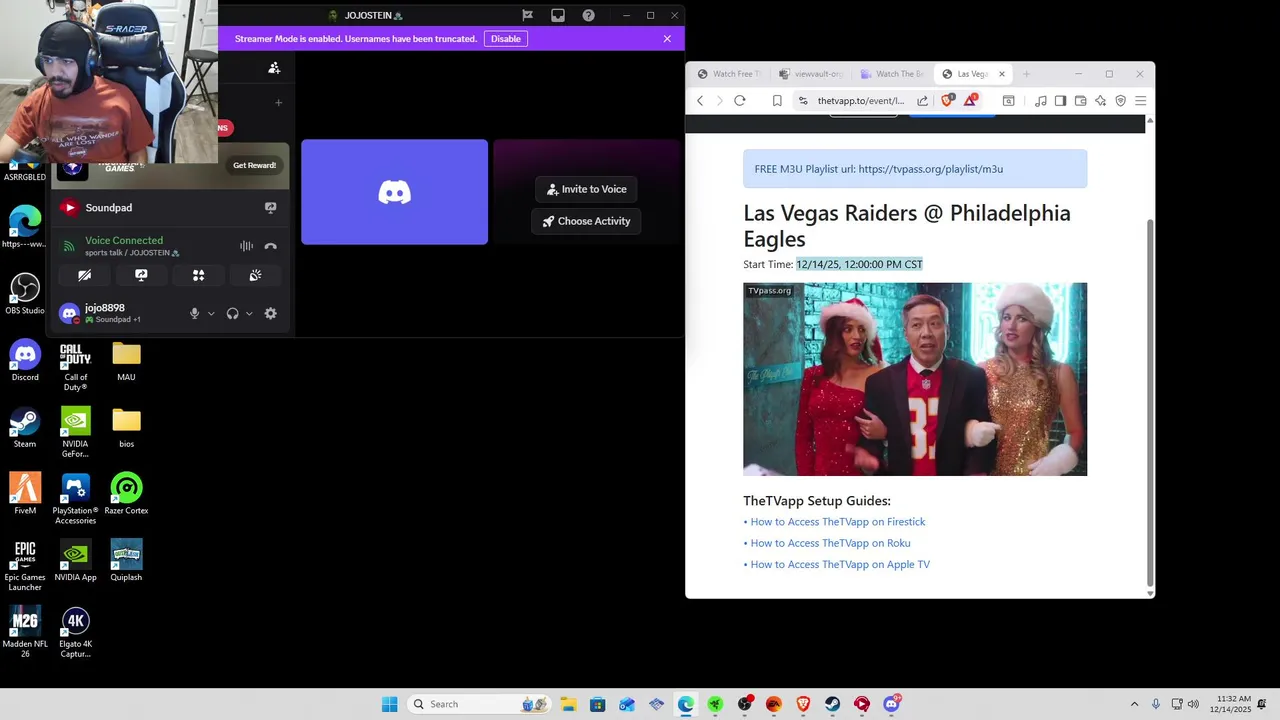Click the plus icon in Discord sidebar

(x=279, y=102)
